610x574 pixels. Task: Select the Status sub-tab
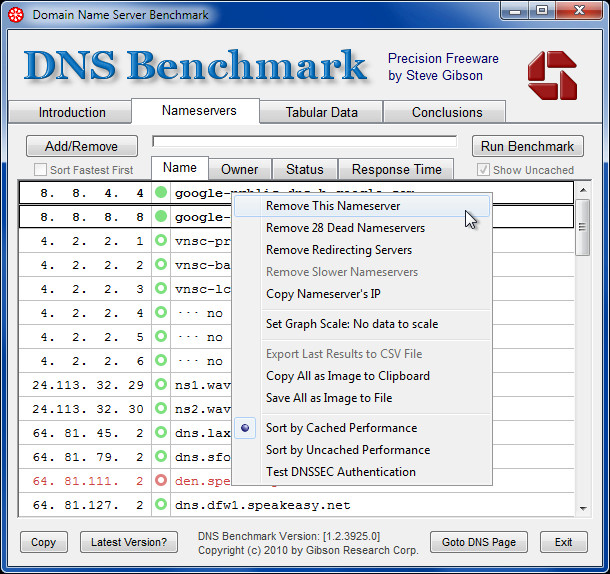click(x=305, y=169)
